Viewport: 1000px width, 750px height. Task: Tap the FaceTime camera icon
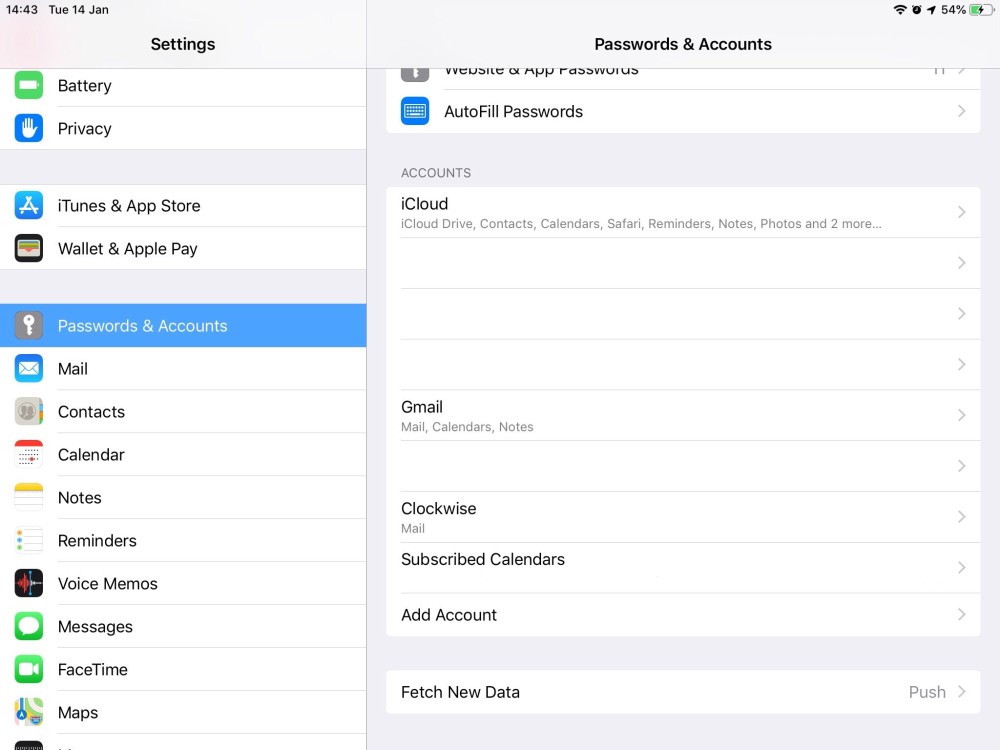pyautogui.click(x=29, y=669)
